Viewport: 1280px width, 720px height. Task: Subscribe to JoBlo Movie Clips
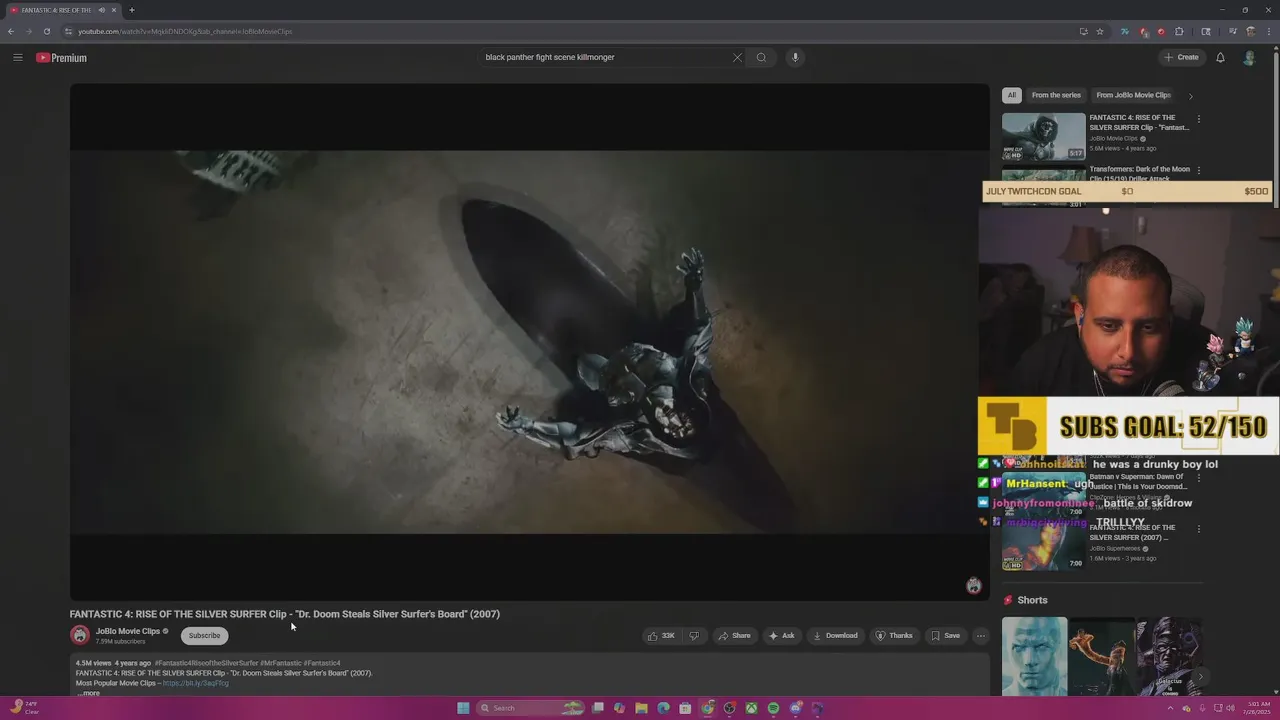pyautogui.click(x=204, y=635)
